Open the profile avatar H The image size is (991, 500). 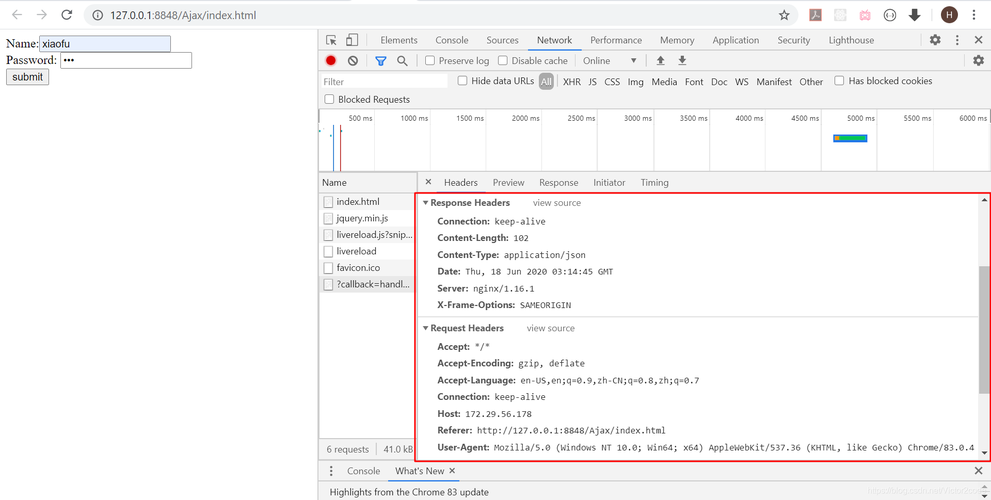[x=949, y=15]
